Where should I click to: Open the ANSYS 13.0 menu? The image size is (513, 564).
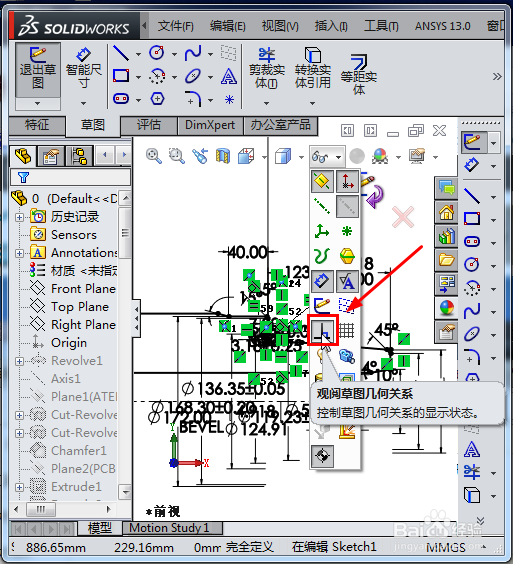[x=443, y=26]
